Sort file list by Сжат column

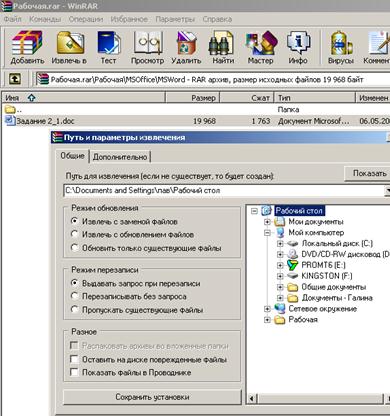(x=247, y=98)
